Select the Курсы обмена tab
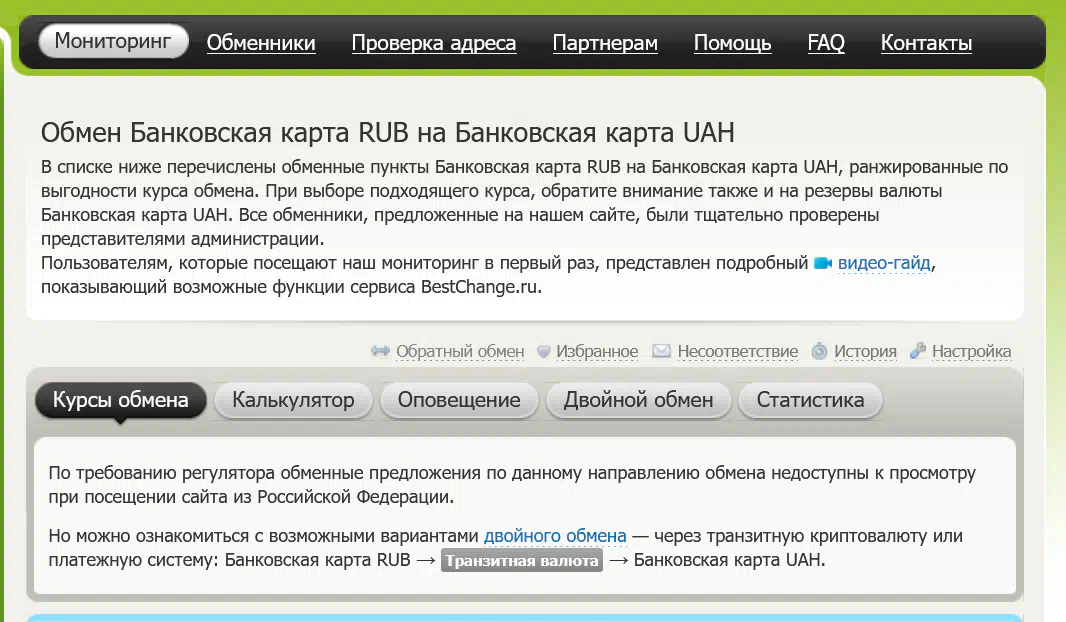Image resolution: width=1066 pixels, height=622 pixels. point(121,400)
